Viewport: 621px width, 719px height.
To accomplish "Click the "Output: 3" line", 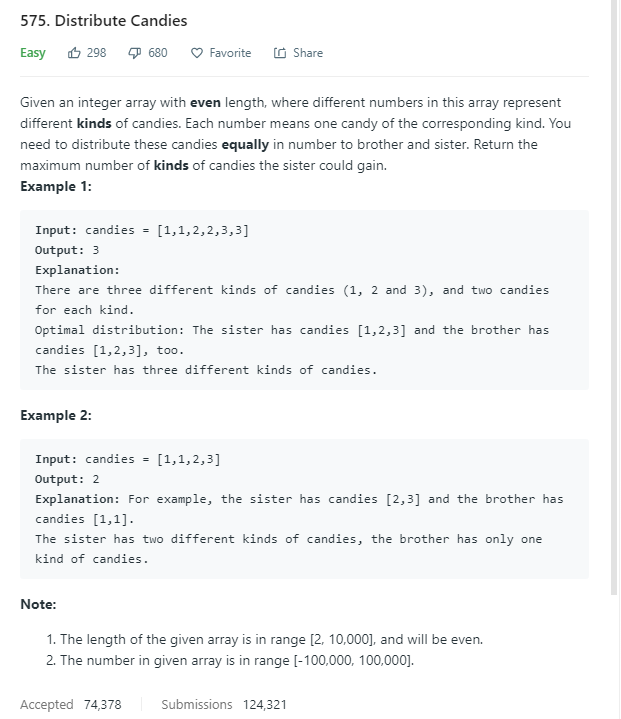I will (x=67, y=250).
